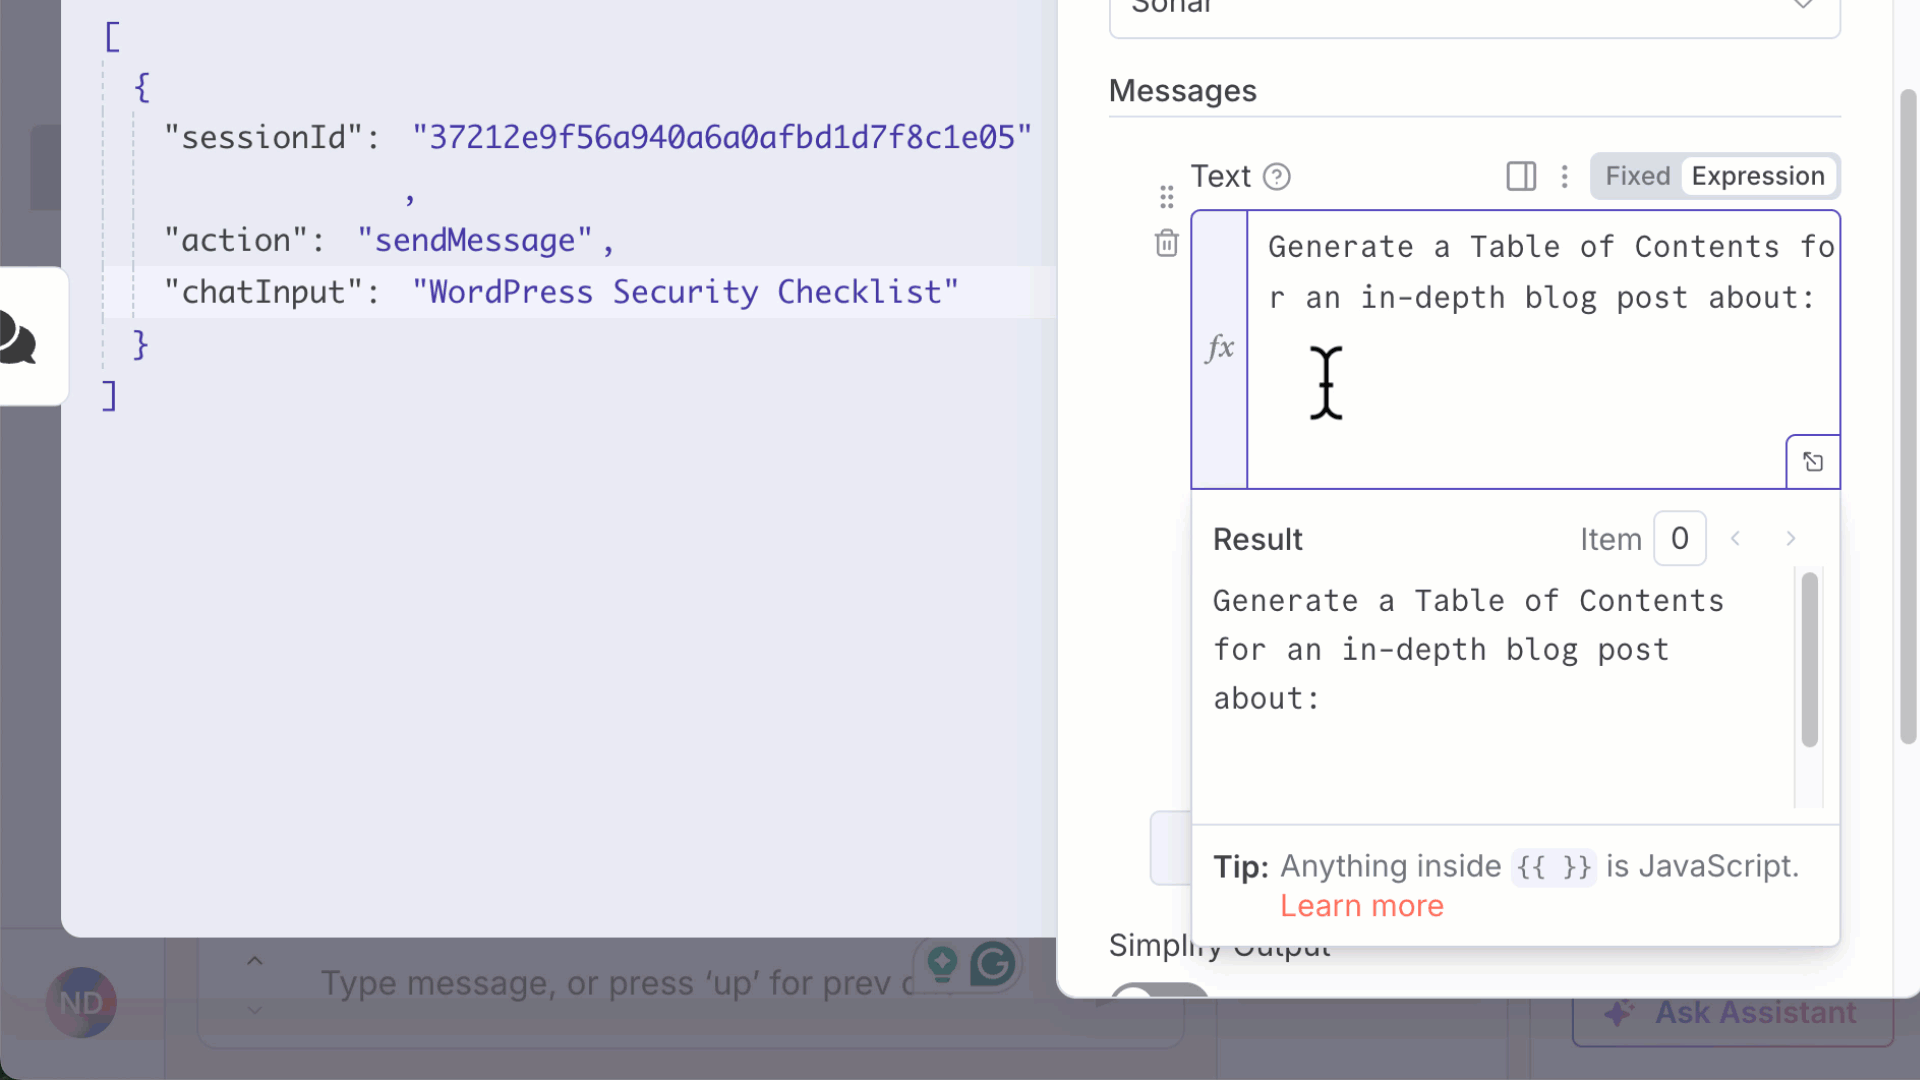The width and height of the screenshot is (1920, 1080).
Task: Click the Result panel scrollbar
Action: (x=1809, y=660)
